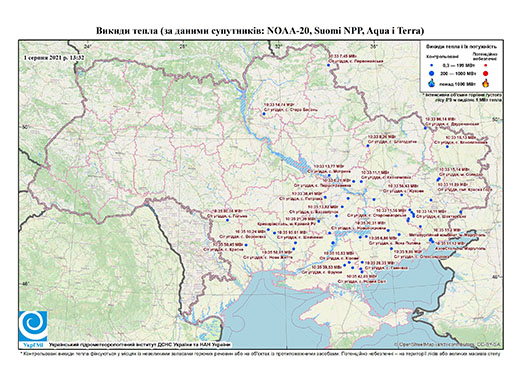
Task: Click the UkrHMI spiral logo
Action: pyautogui.click(x=33, y=326)
